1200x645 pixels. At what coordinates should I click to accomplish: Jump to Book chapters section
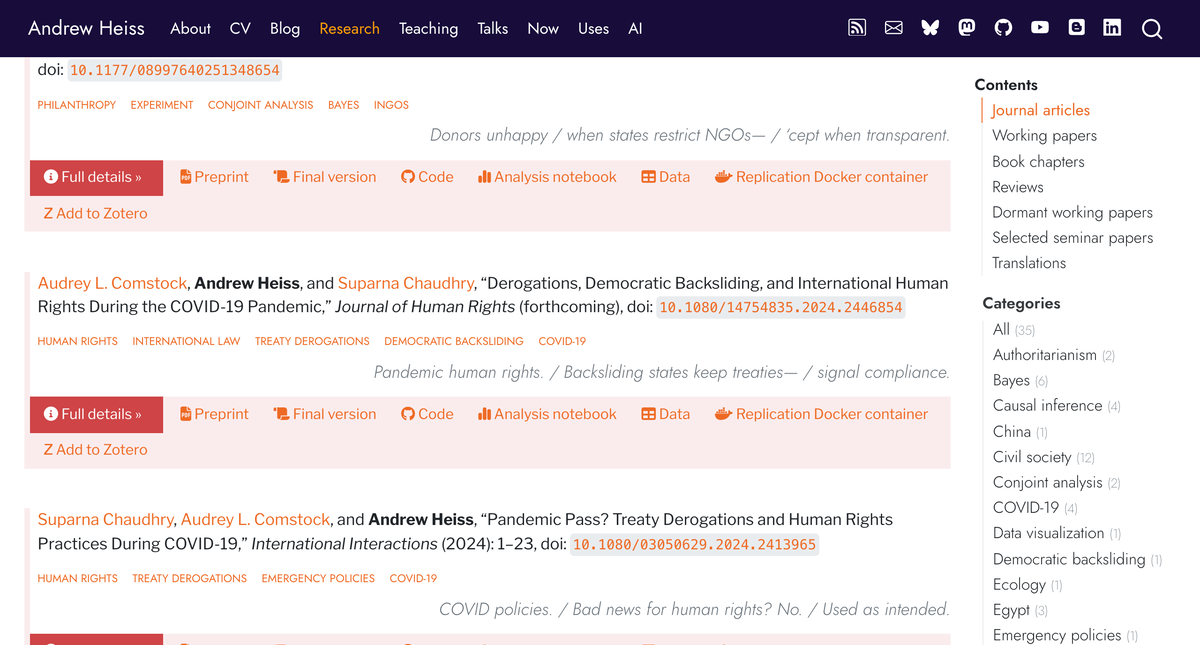click(x=1038, y=161)
